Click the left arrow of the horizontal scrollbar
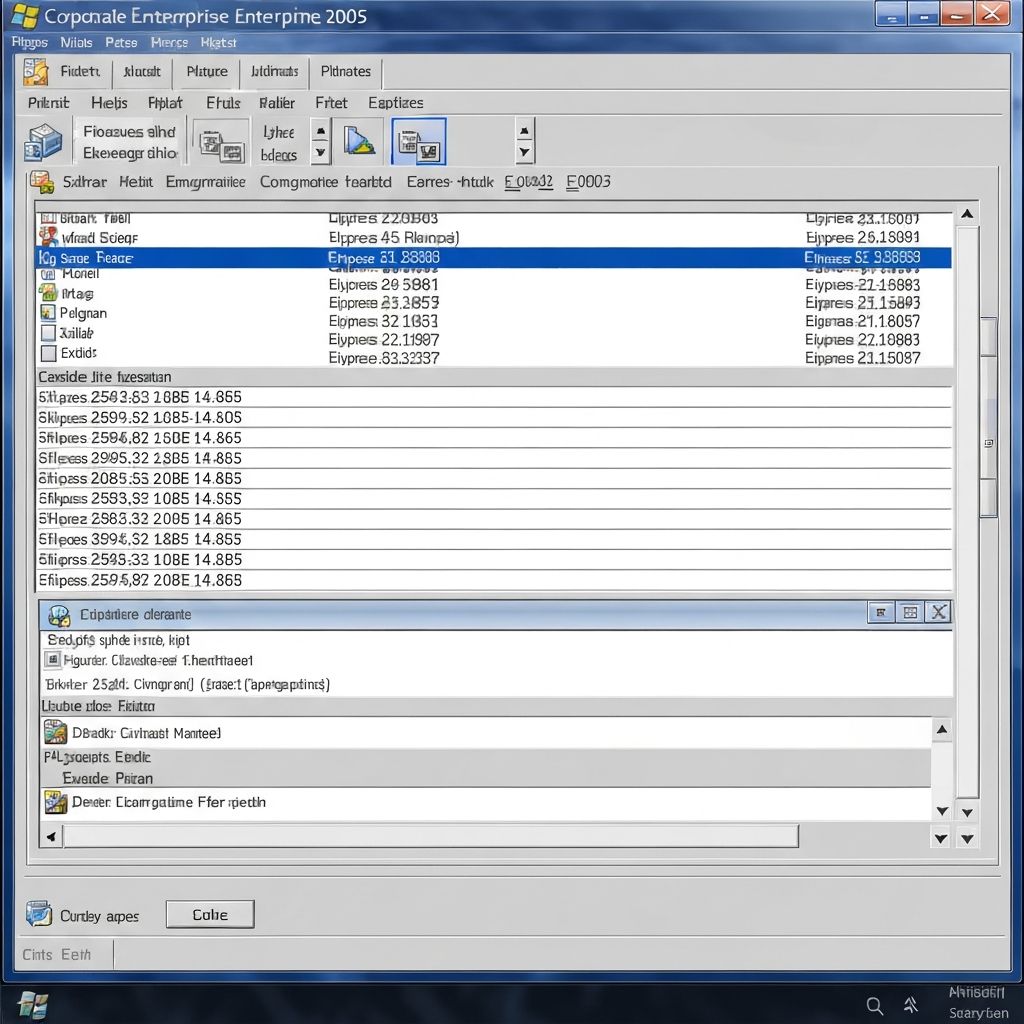Viewport: 1024px width, 1024px height. coord(51,836)
